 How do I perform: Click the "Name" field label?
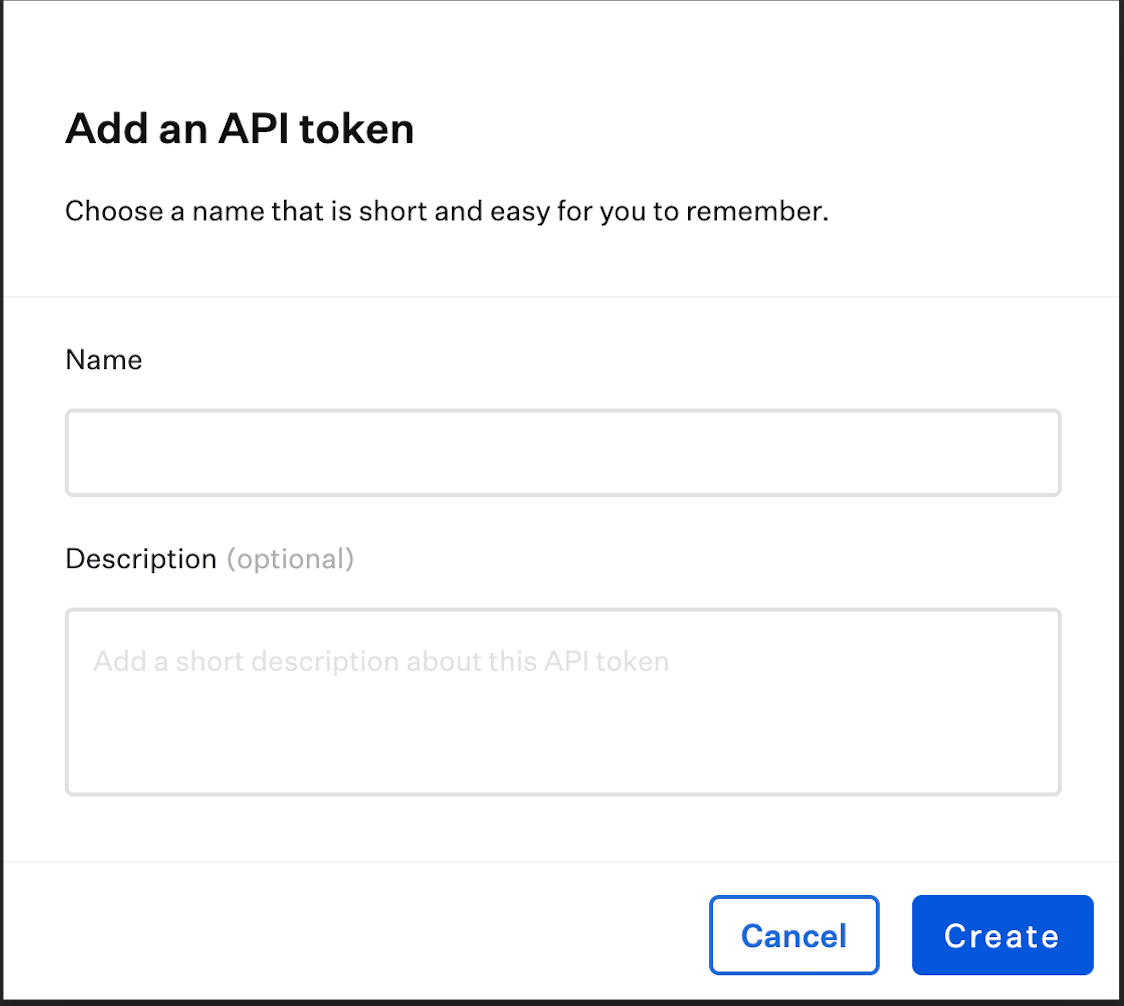104,360
